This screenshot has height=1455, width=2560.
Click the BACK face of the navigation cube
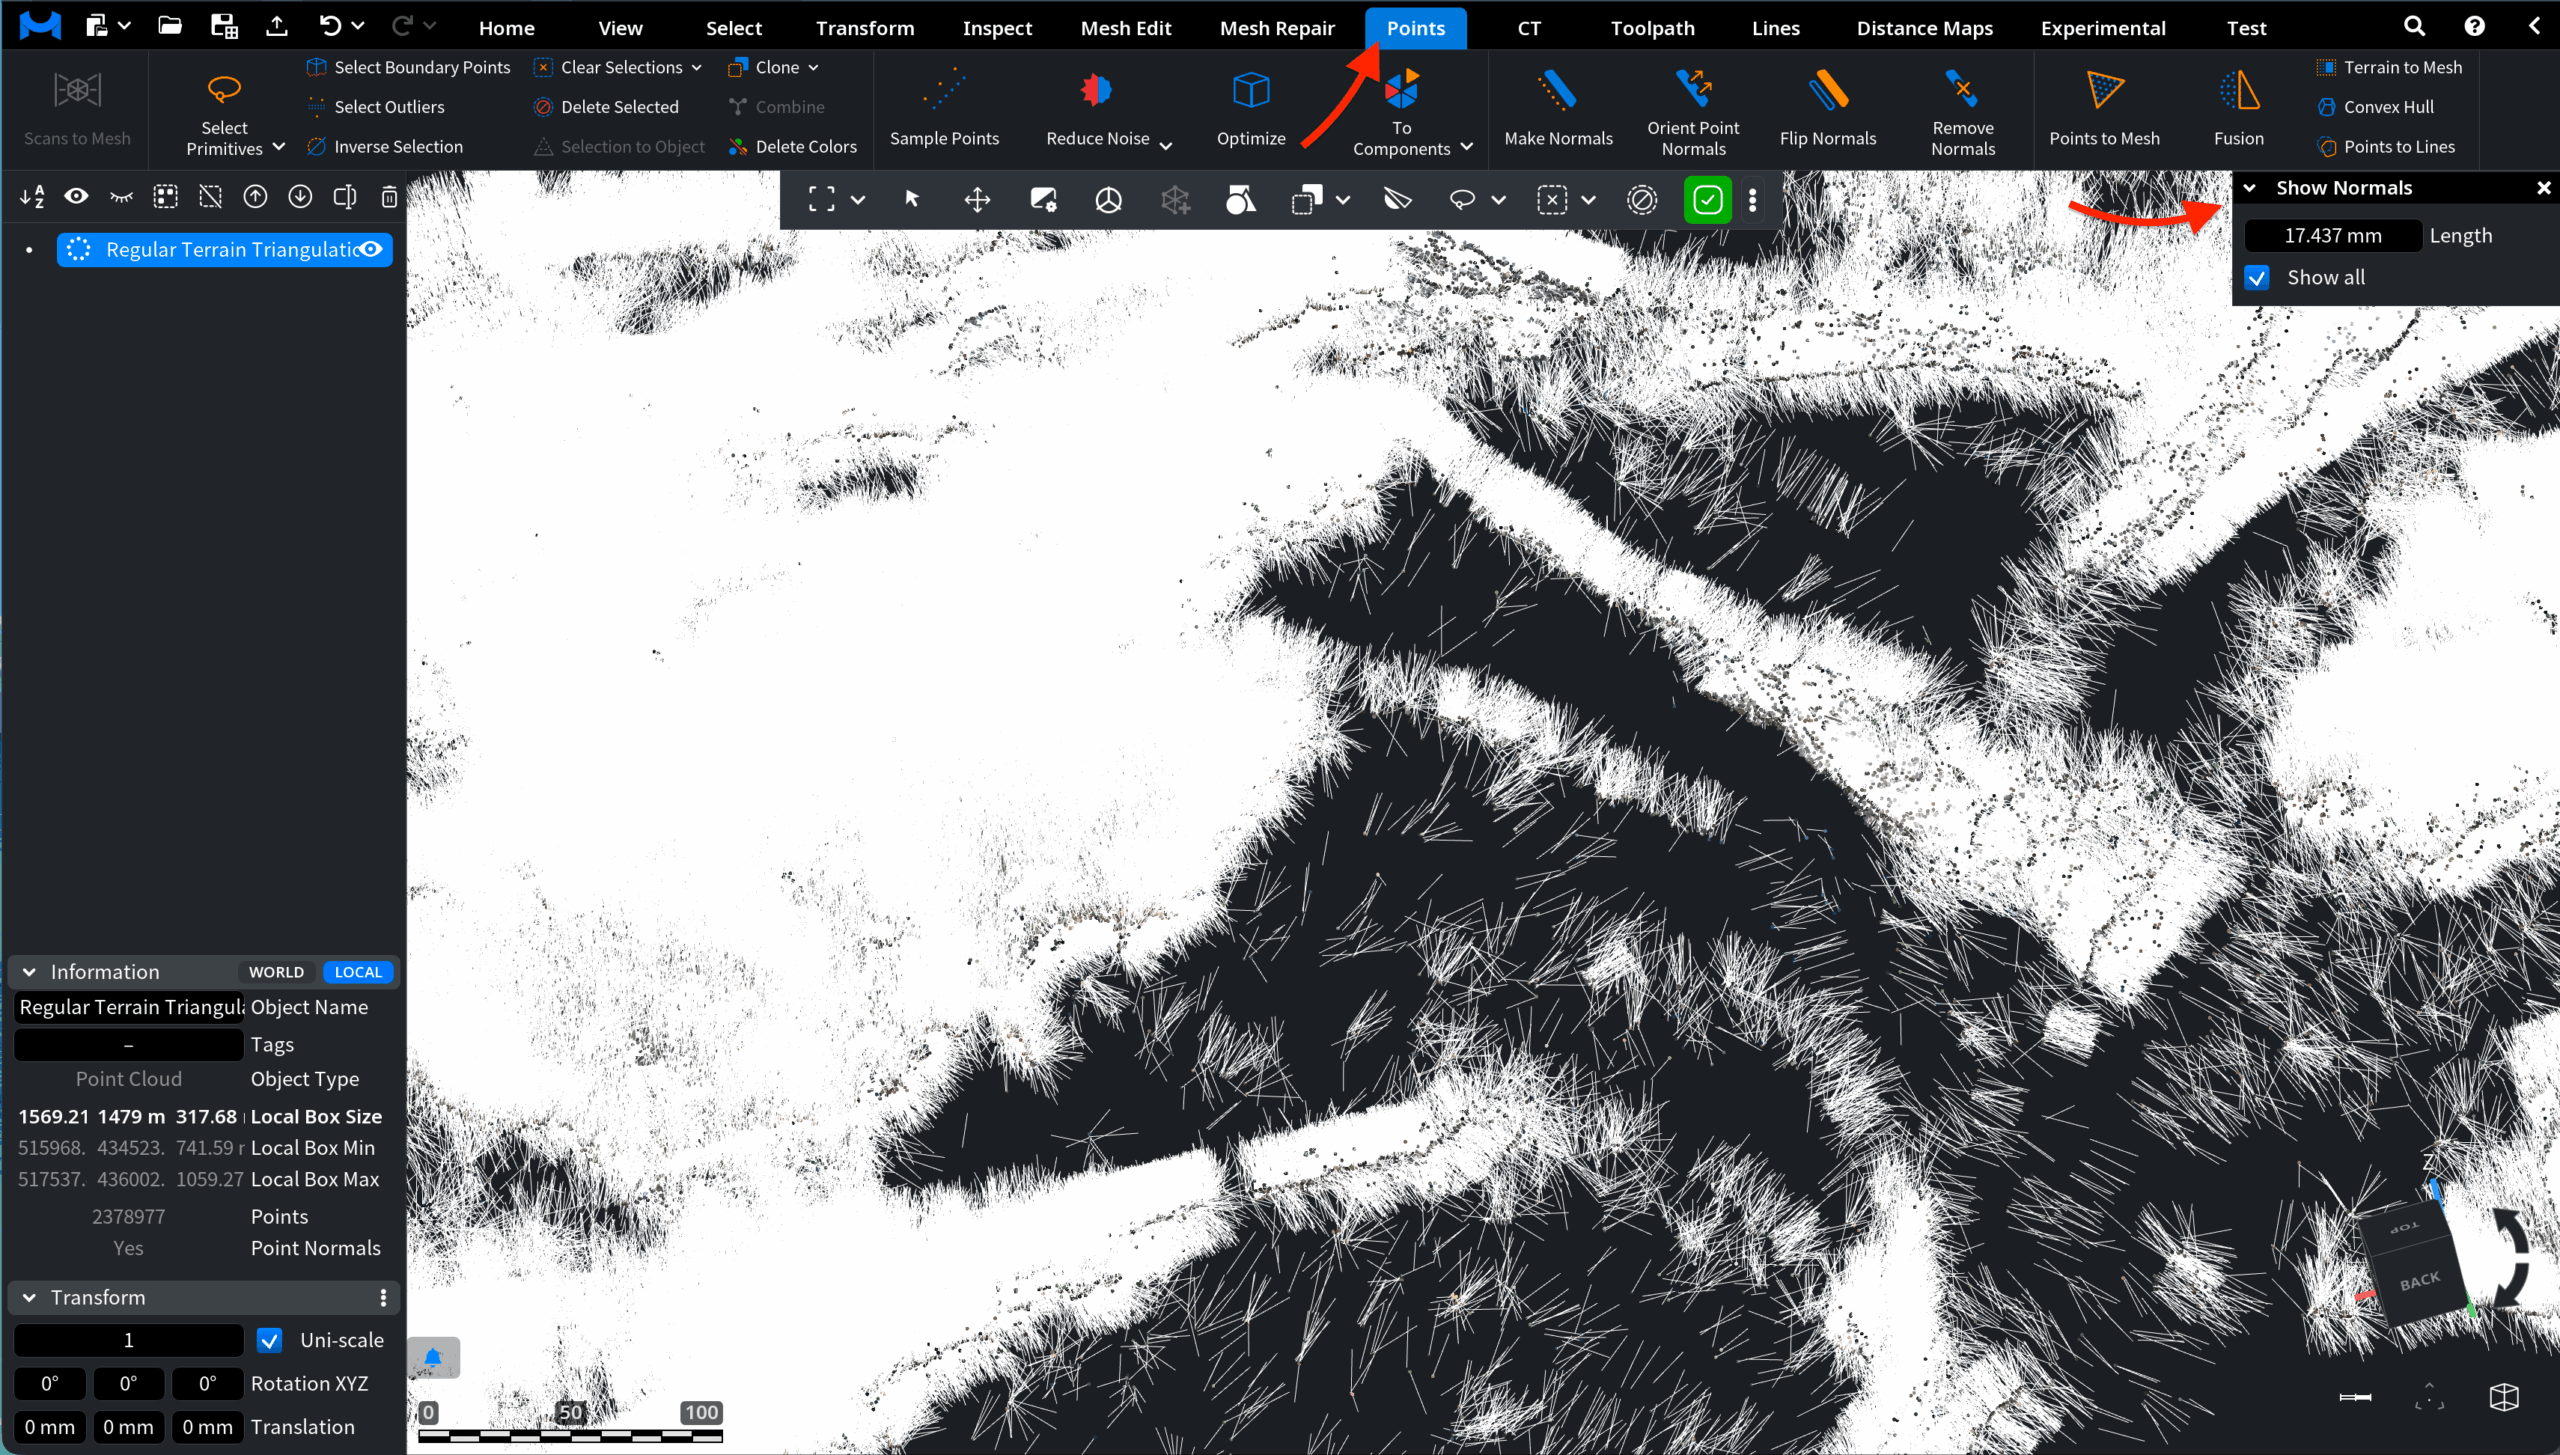(x=2419, y=1282)
